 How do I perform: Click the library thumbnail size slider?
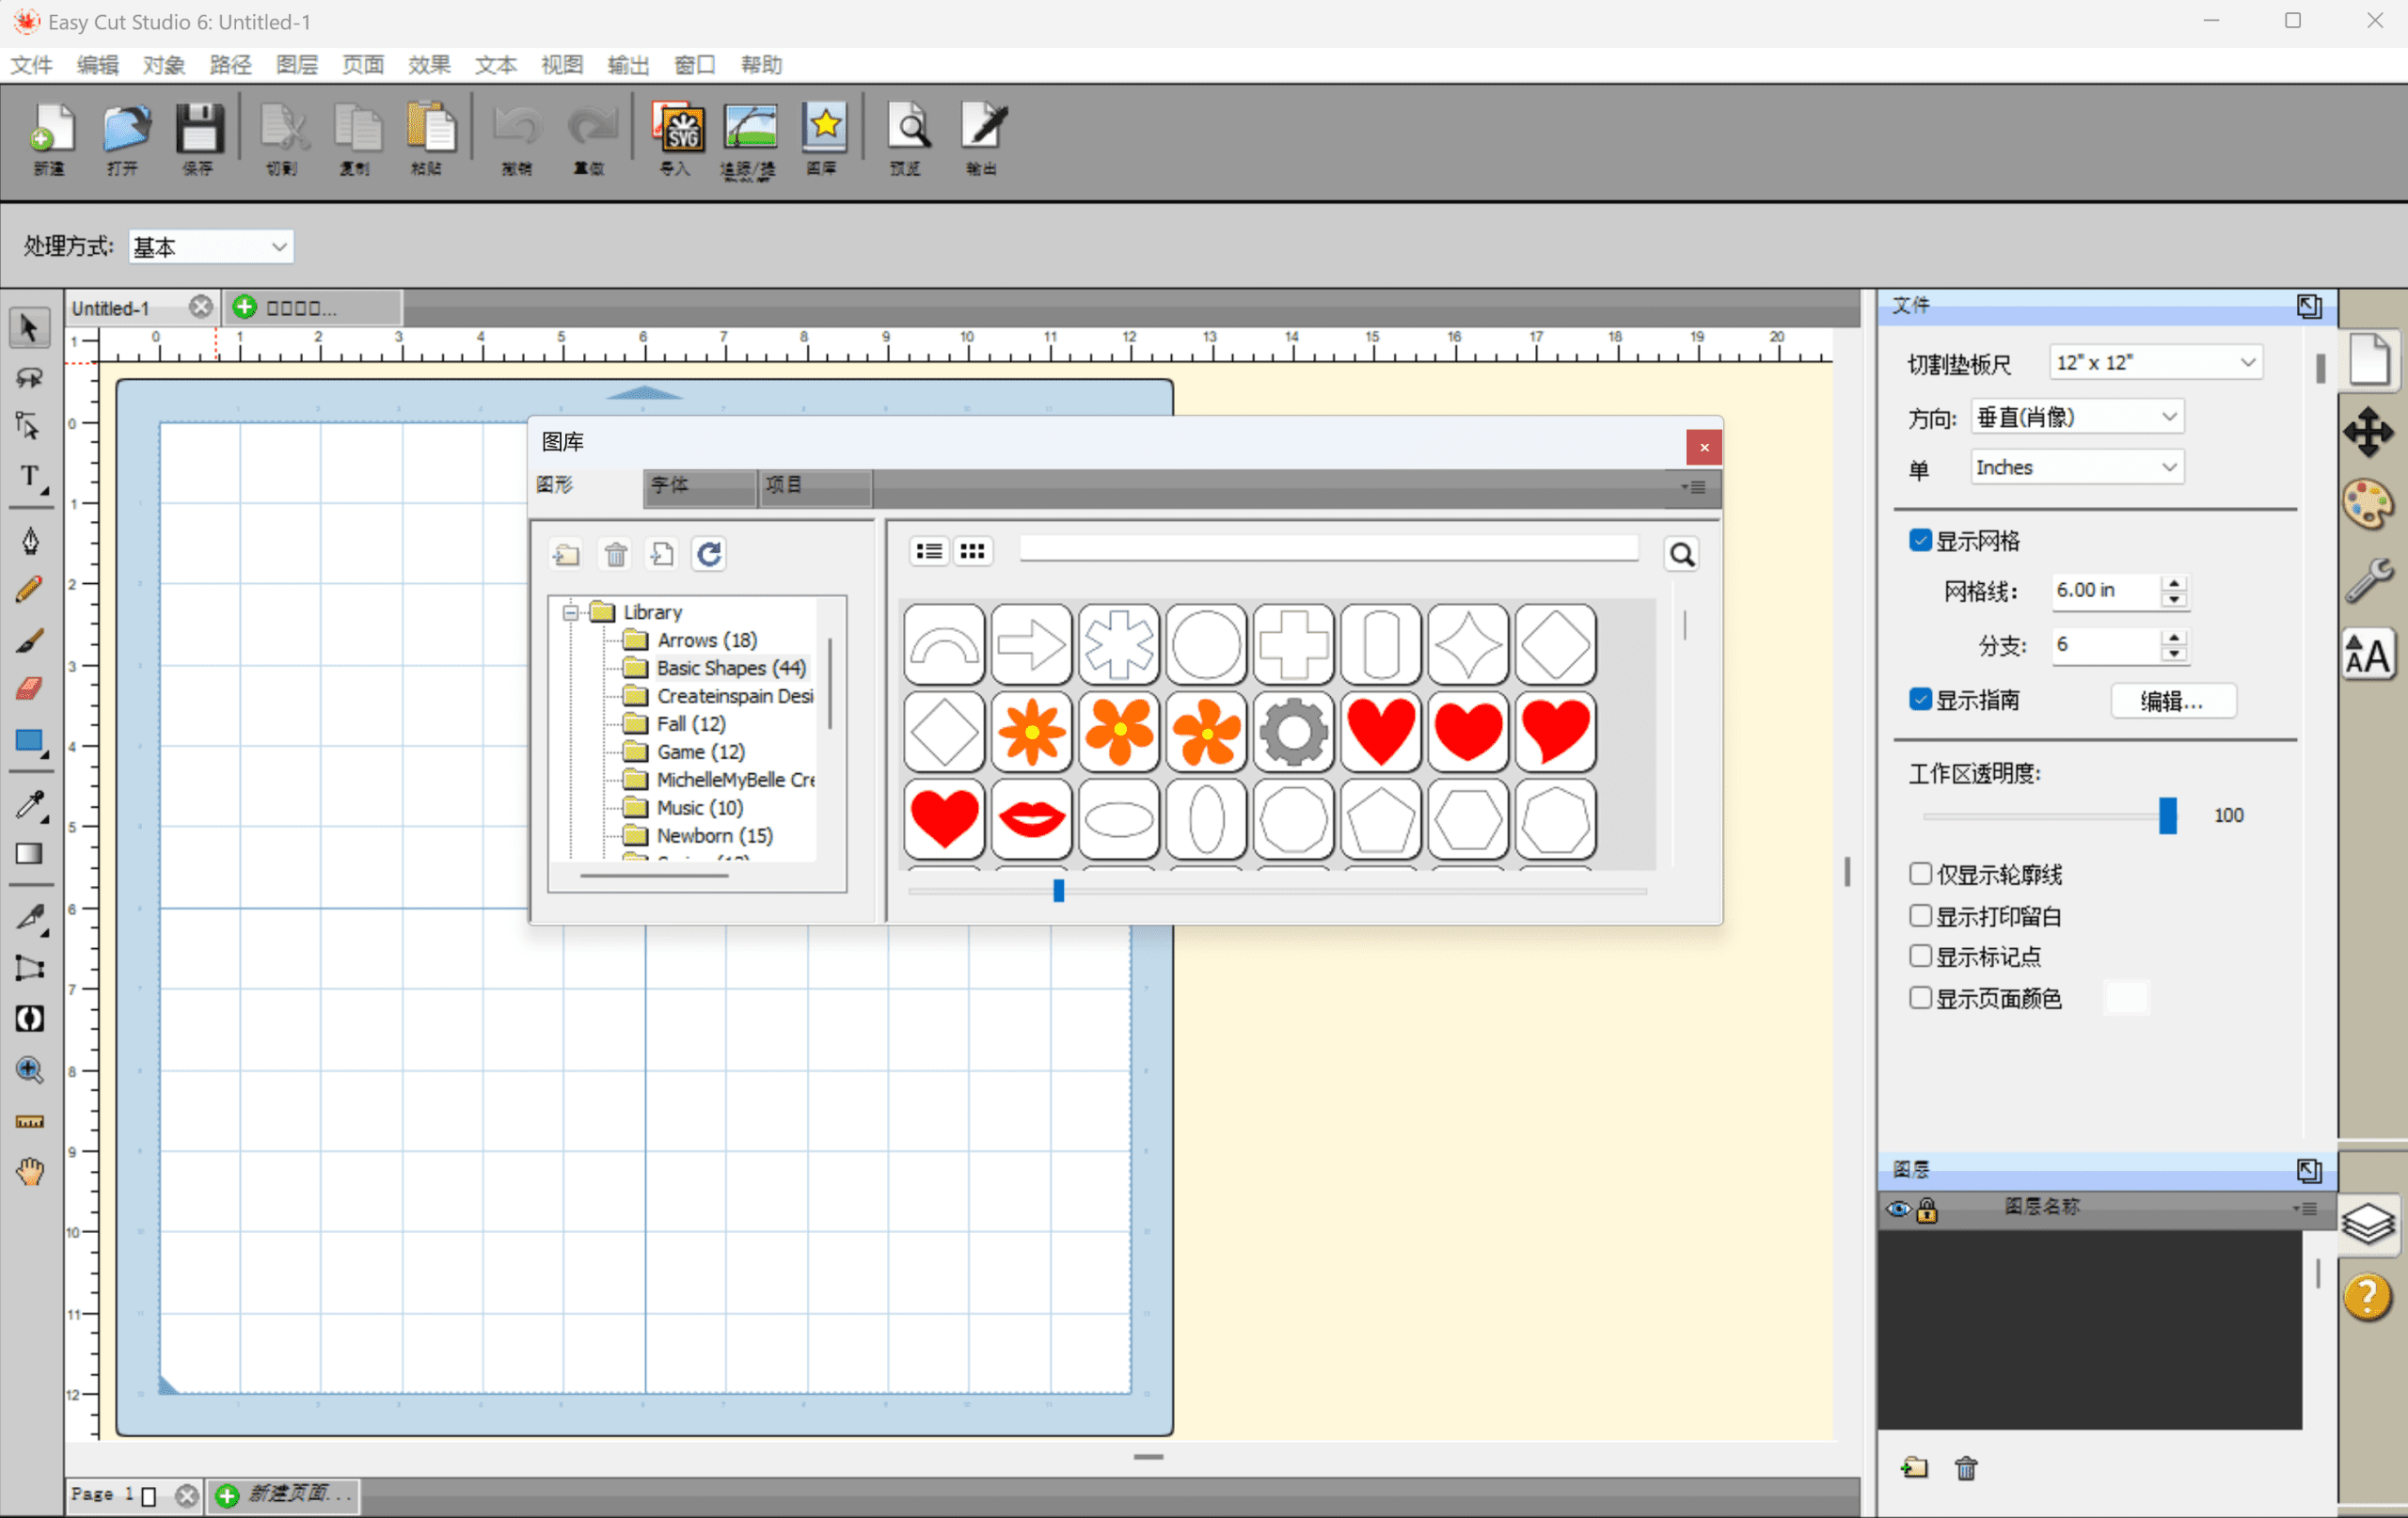click(x=1059, y=890)
